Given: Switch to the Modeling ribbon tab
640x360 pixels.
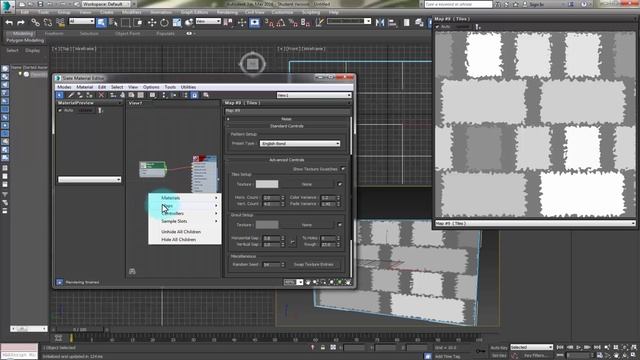Looking at the screenshot, I should [22, 33].
